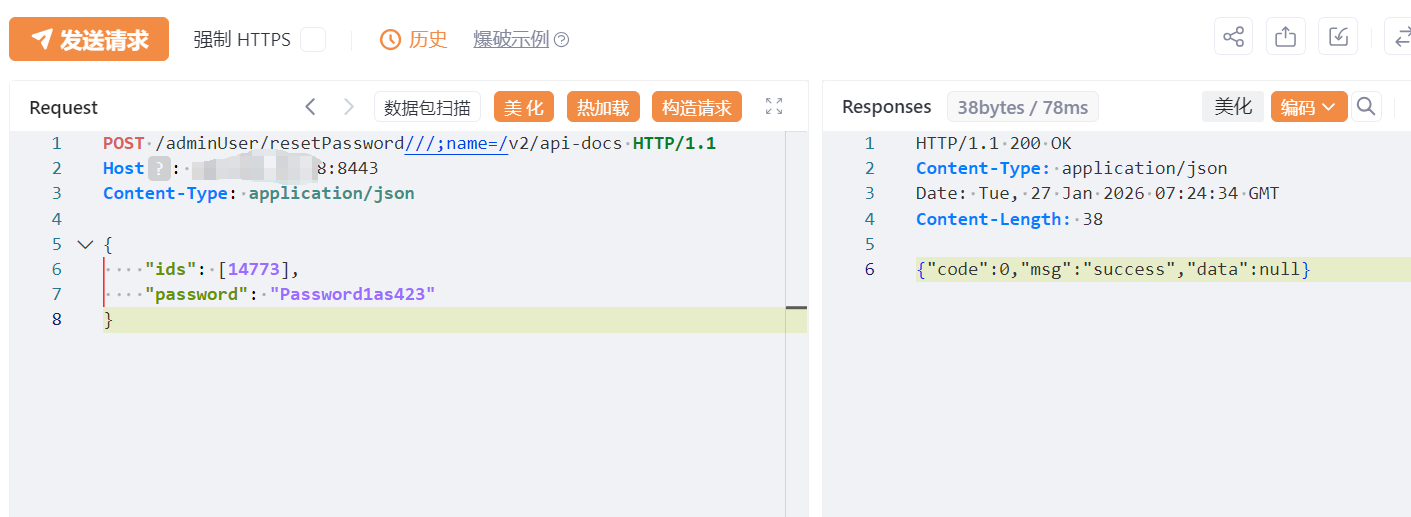The width and height of the screenshot is (1411, 517).
Task: Open the 历史 history panel
Action: tap(414, 40)
